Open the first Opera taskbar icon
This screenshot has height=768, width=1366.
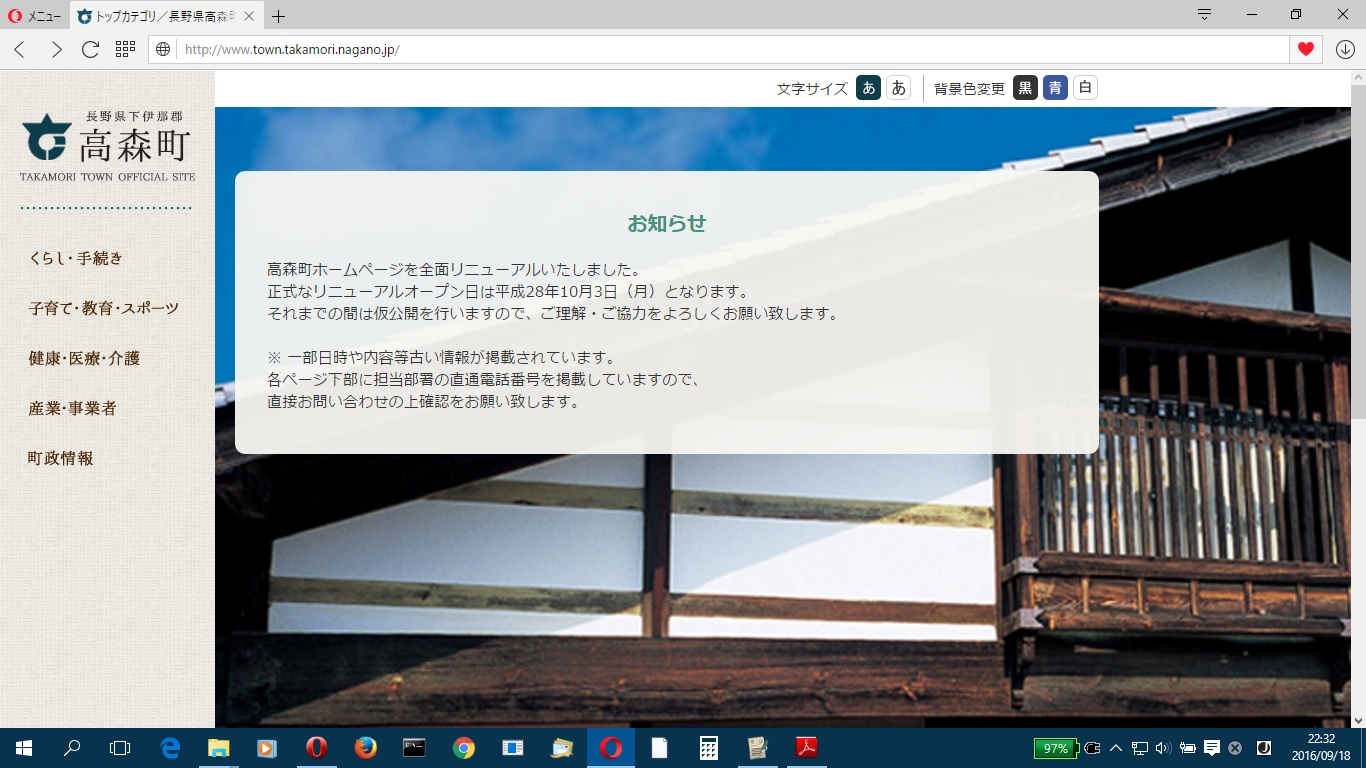[316, 748]
